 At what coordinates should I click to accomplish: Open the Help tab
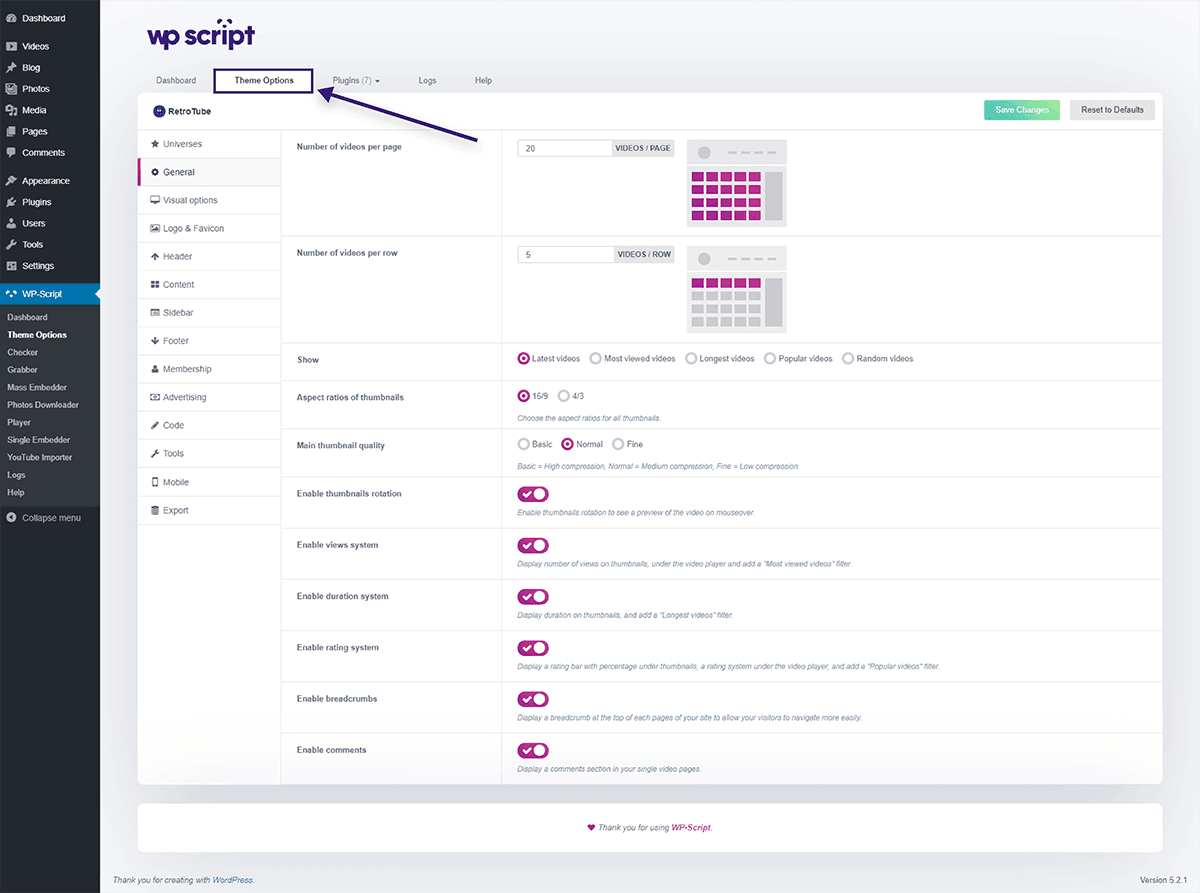(483, 80)
